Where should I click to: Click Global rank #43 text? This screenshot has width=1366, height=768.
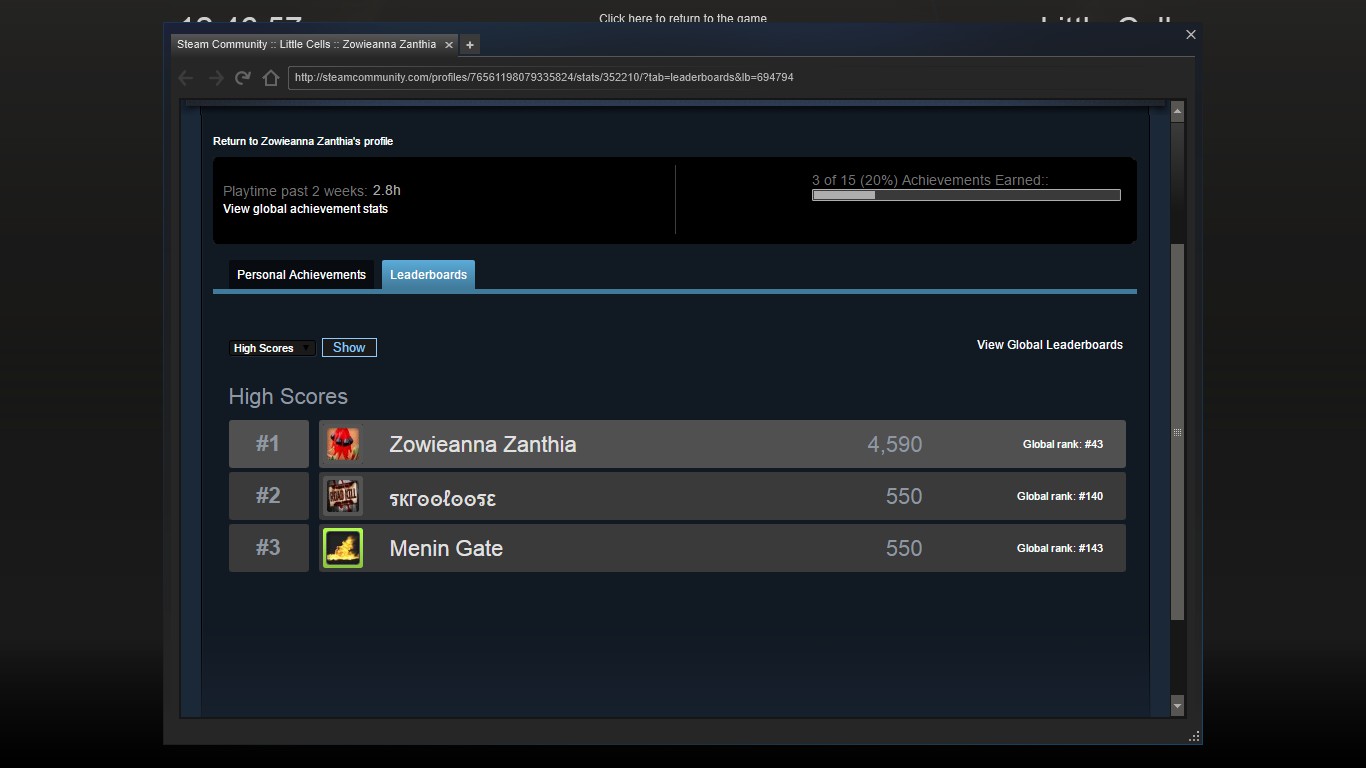(1063, 444)
